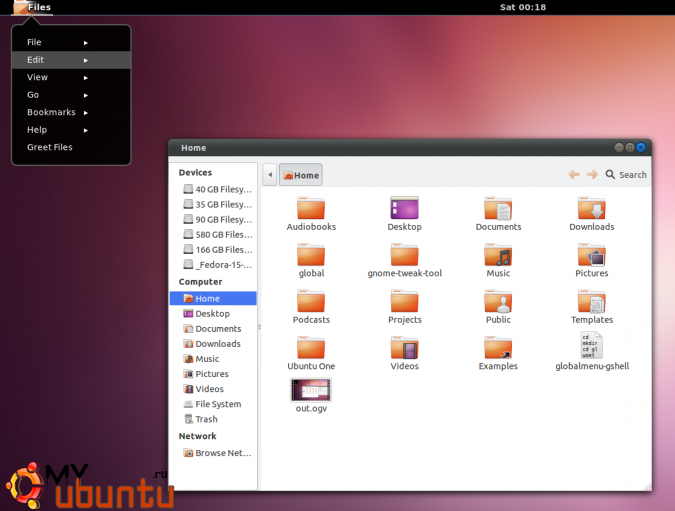Select Home in the sidebar
This screenshot has width=675, height=511.
click(213, 298)
